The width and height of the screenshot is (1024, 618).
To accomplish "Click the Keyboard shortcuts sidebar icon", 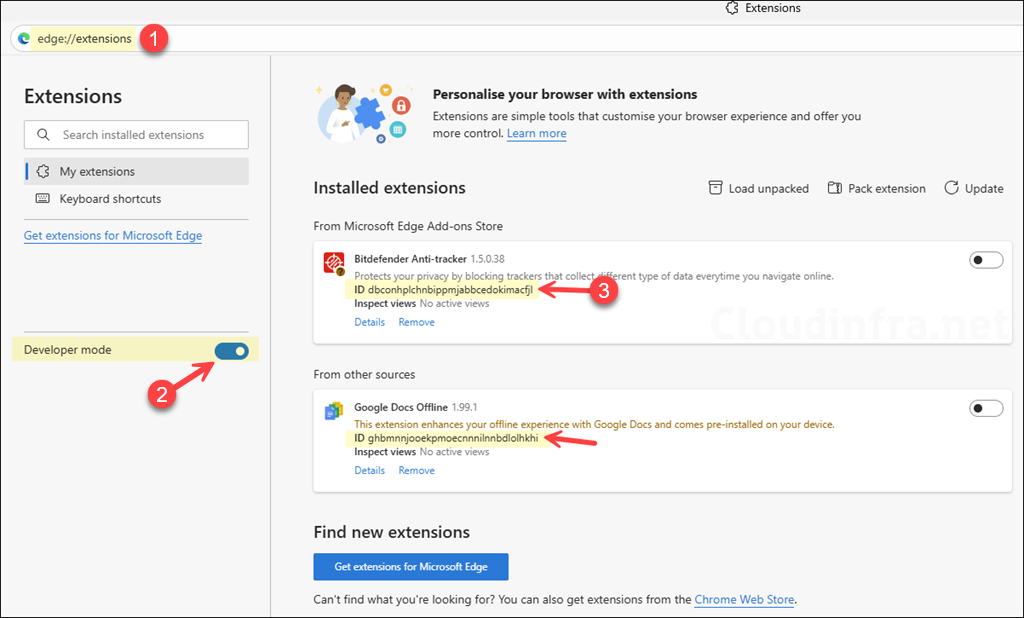I will point(40,199).
